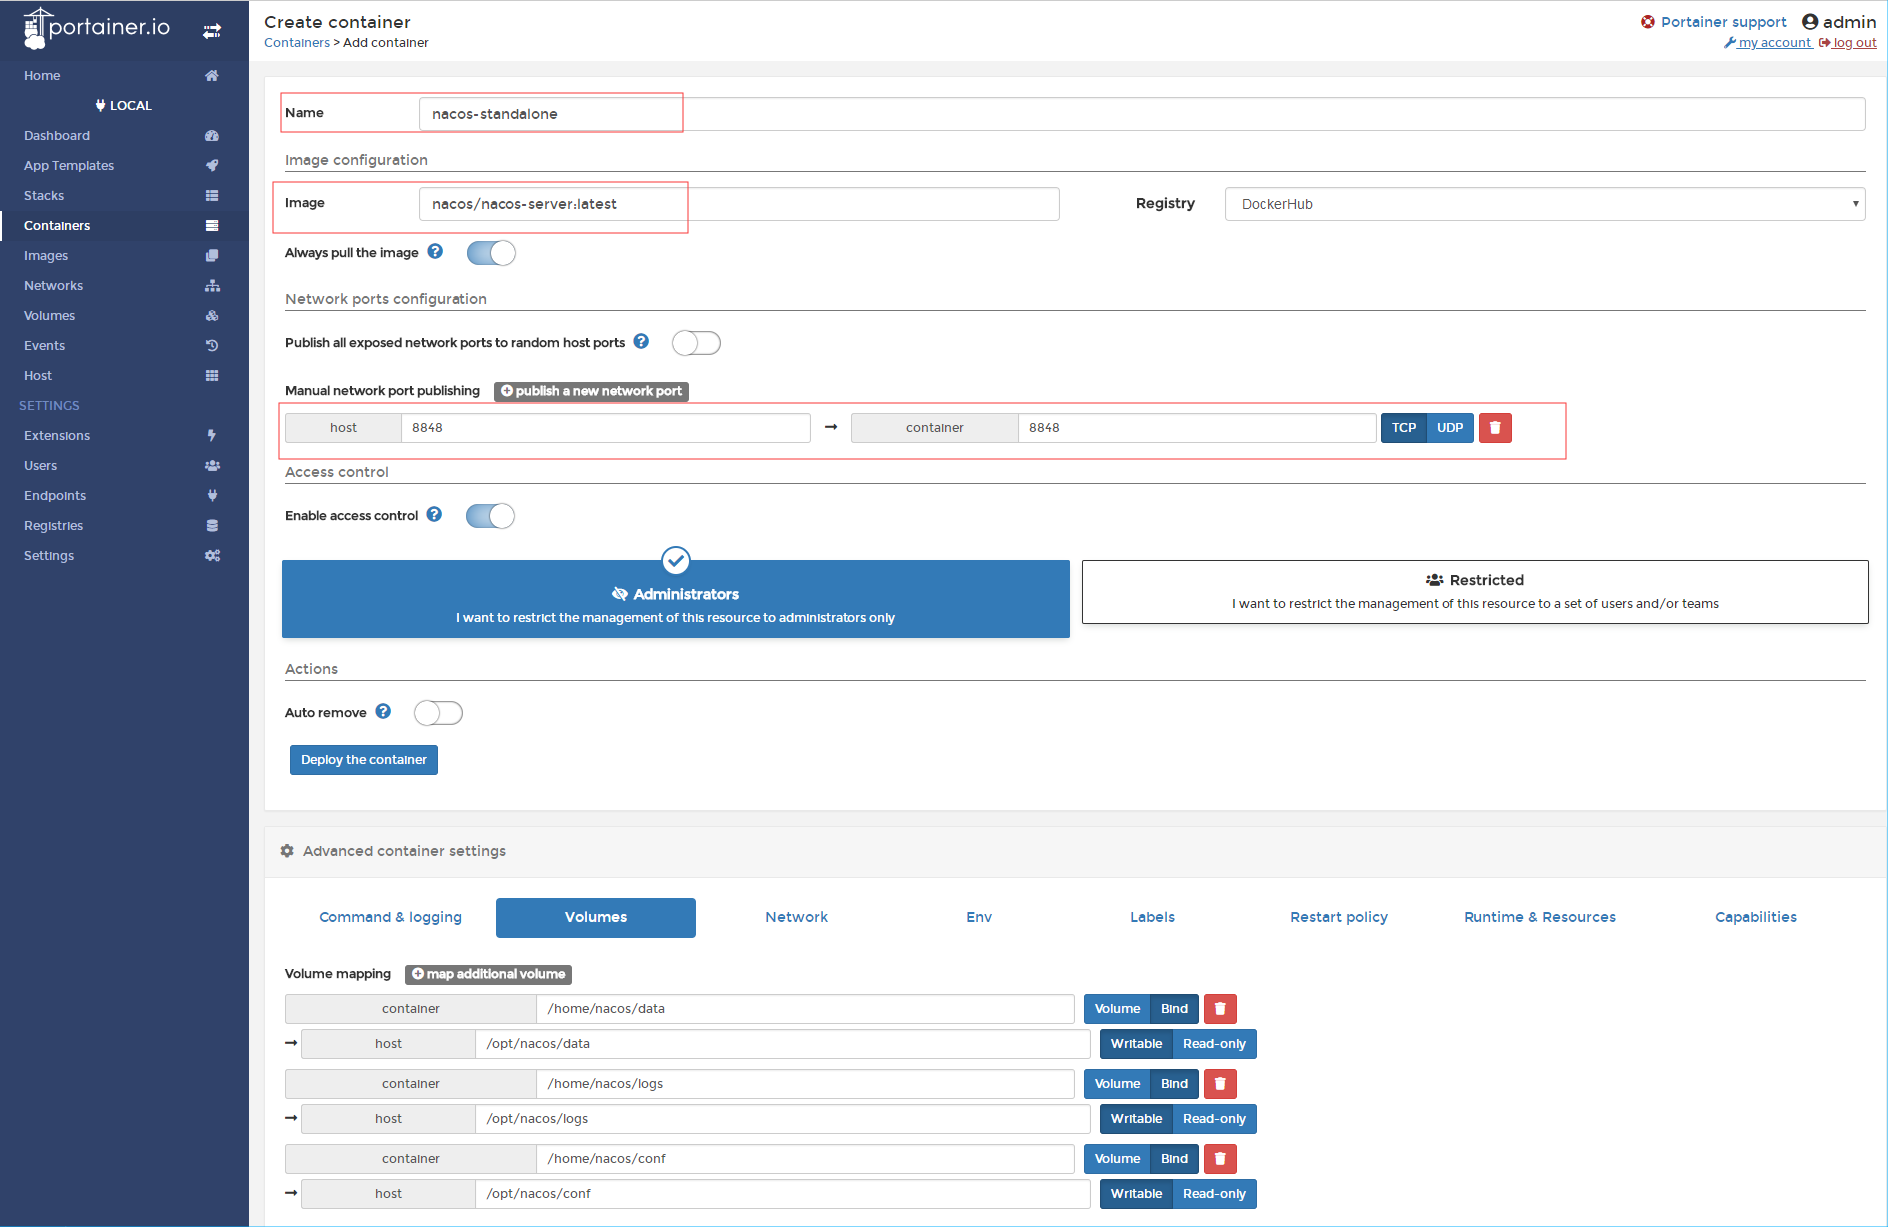This screenshot has height=1227, width=1888.
Task: Open the Capabilities tab
Action: coord(1756,918)
